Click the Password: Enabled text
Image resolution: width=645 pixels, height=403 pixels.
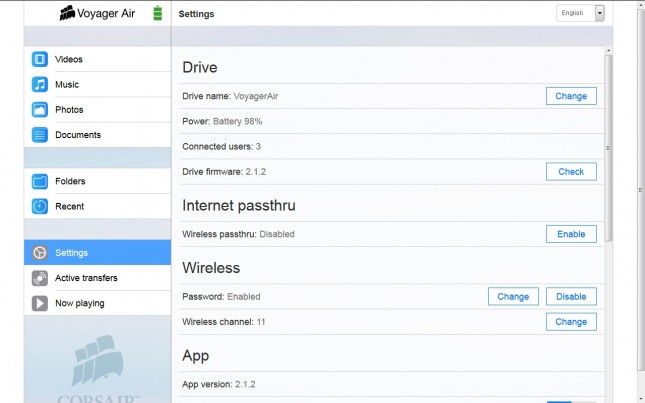coord(221,296)
